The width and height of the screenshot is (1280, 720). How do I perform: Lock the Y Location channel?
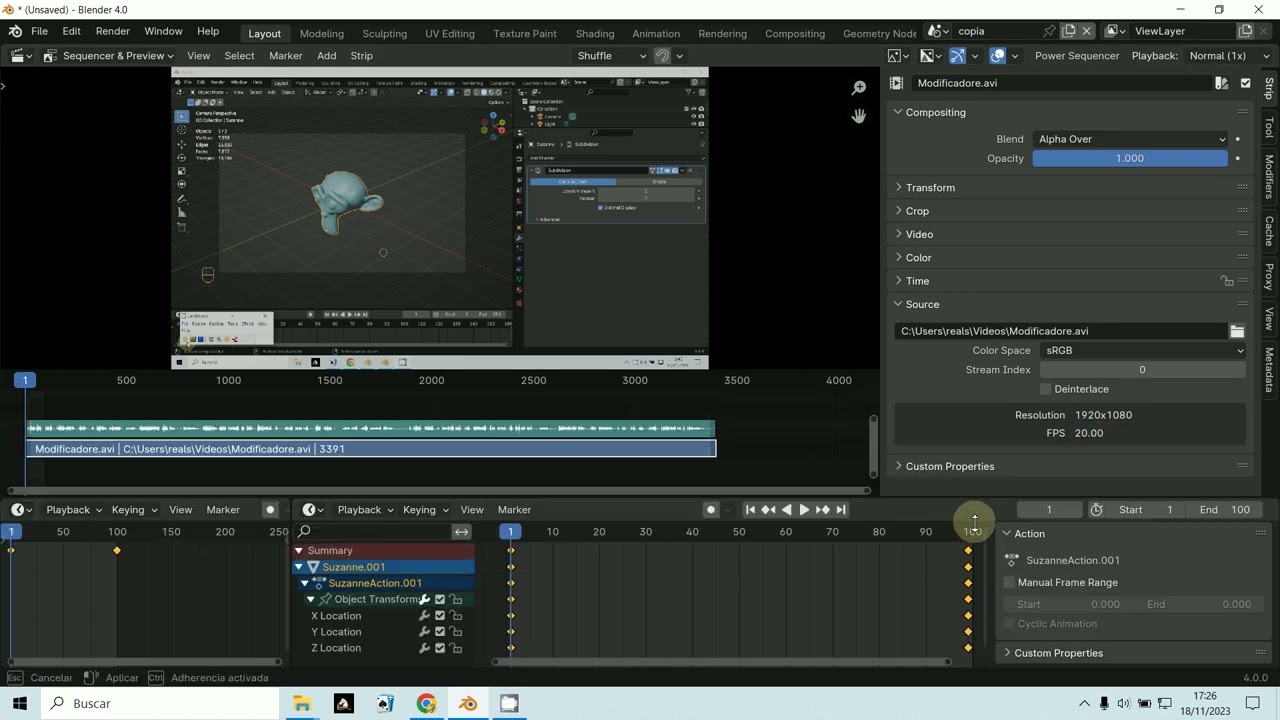coord(456,632)
